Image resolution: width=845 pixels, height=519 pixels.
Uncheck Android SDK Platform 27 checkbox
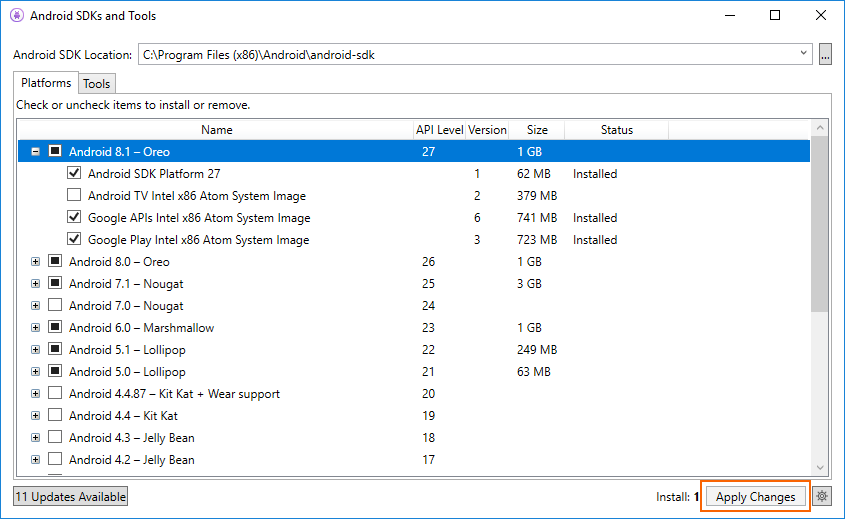pyautogui.click(x=74, y=174)
